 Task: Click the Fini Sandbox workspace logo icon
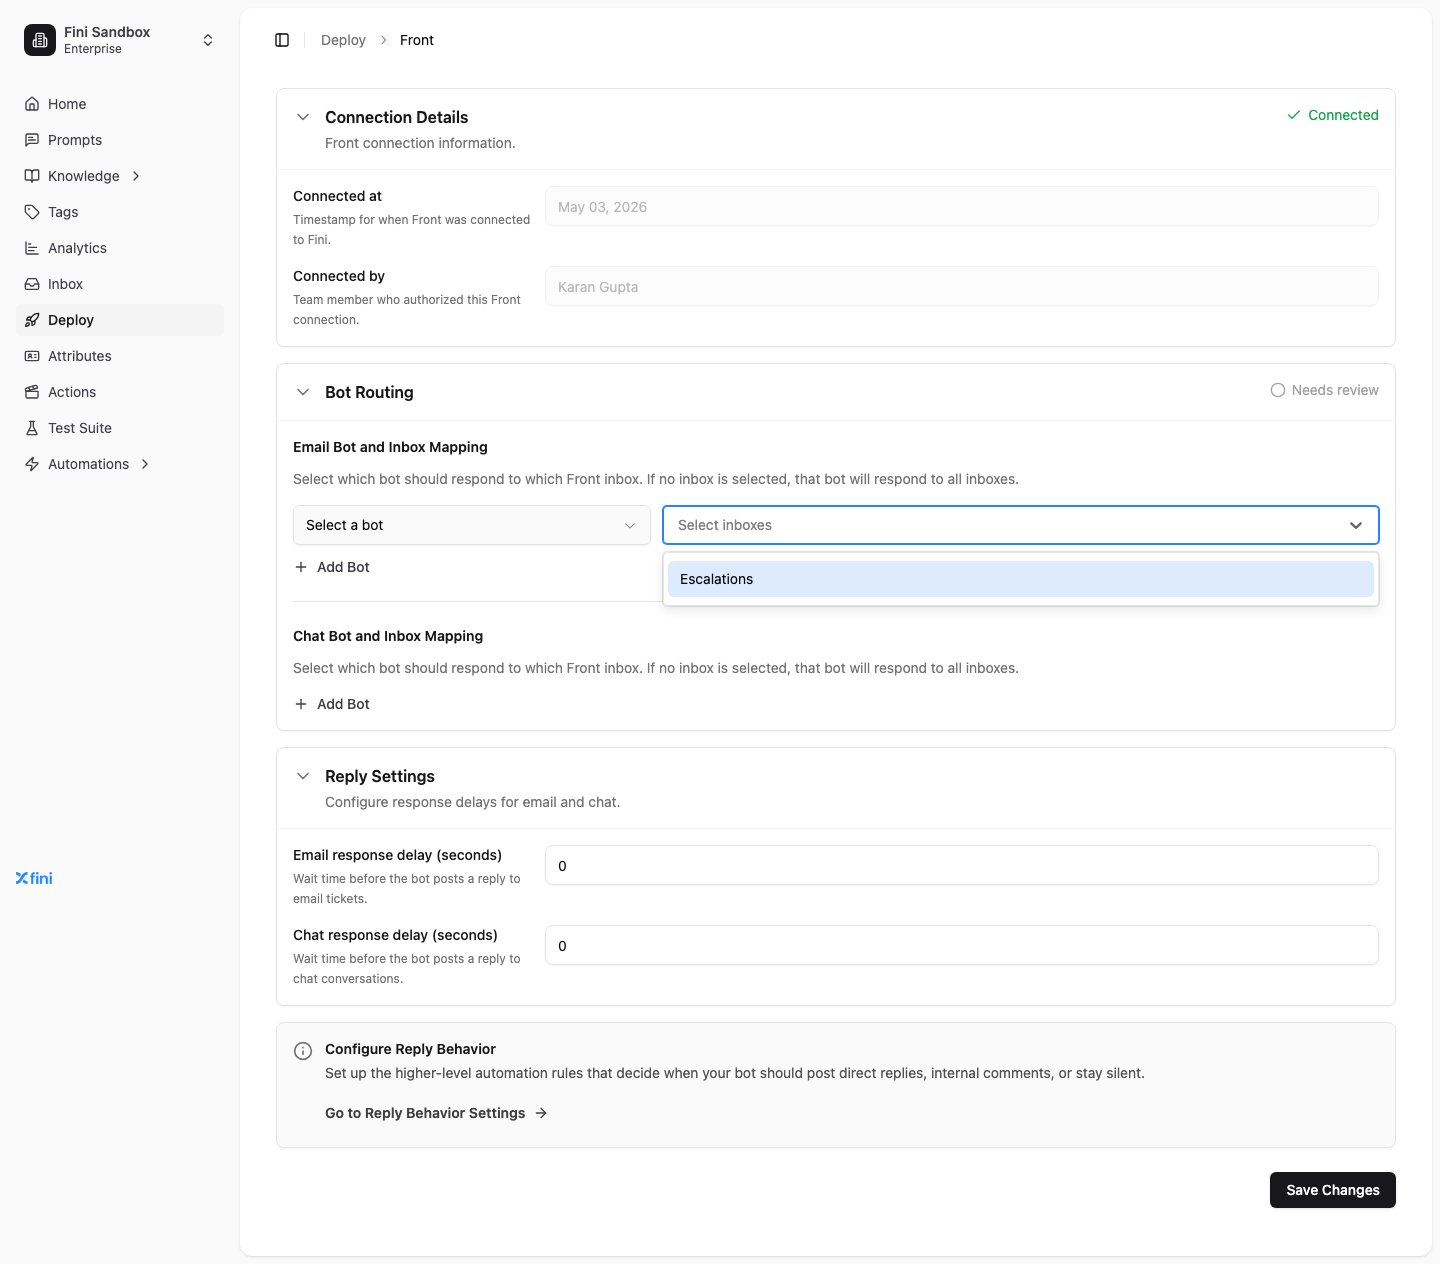[40, 40]
